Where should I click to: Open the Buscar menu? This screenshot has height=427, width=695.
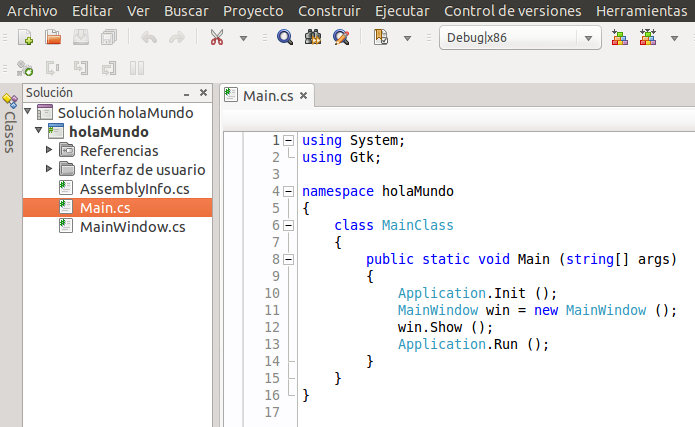pos(186,11)
